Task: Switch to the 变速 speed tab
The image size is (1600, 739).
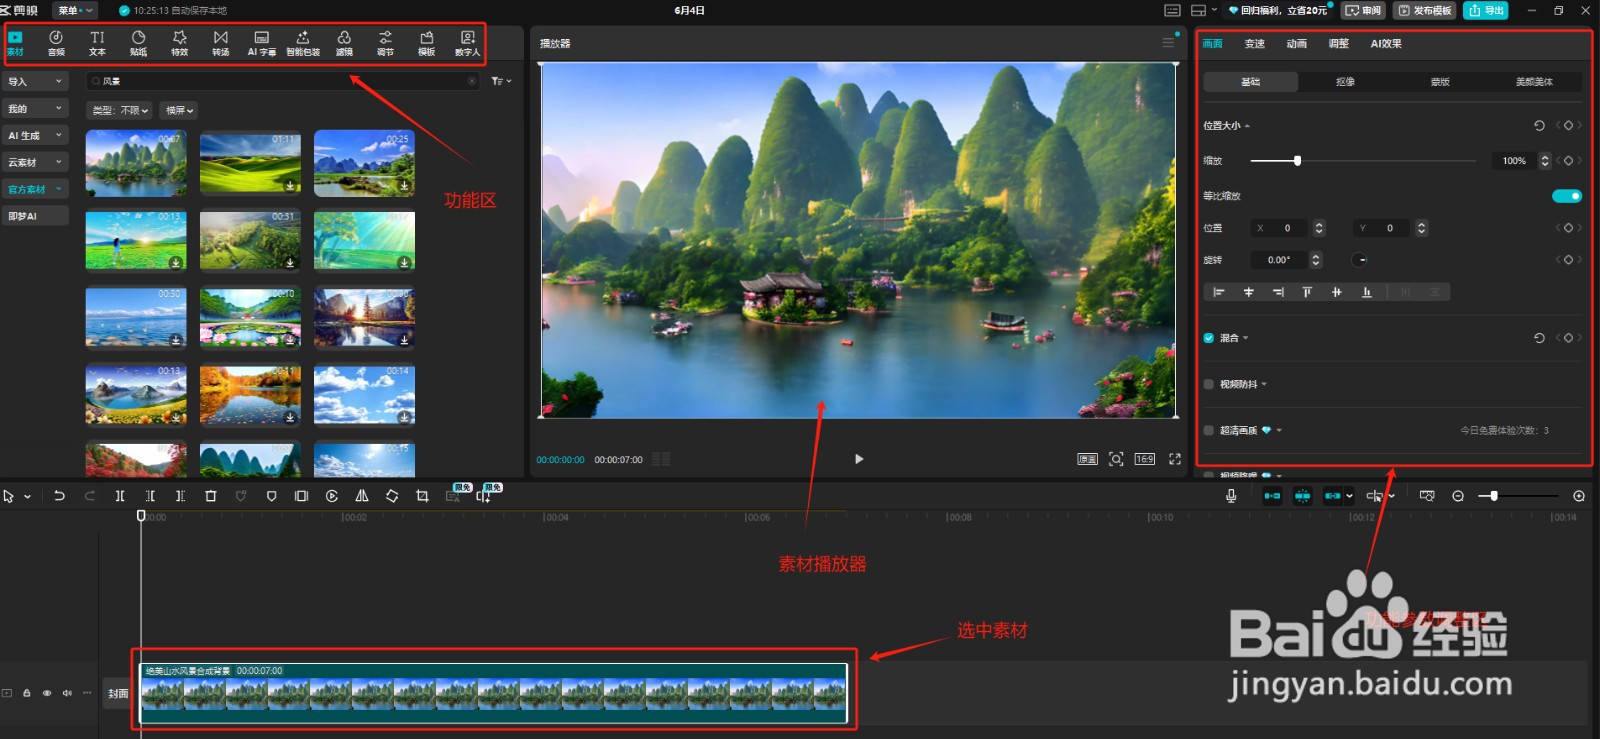Action: tap(1255, 44)
